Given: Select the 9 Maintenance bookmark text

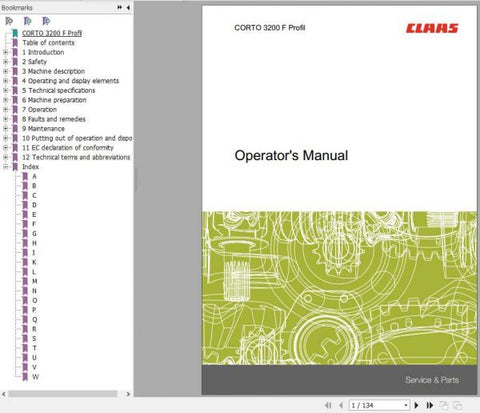Looking at the screenshot, I should point(43,129).
